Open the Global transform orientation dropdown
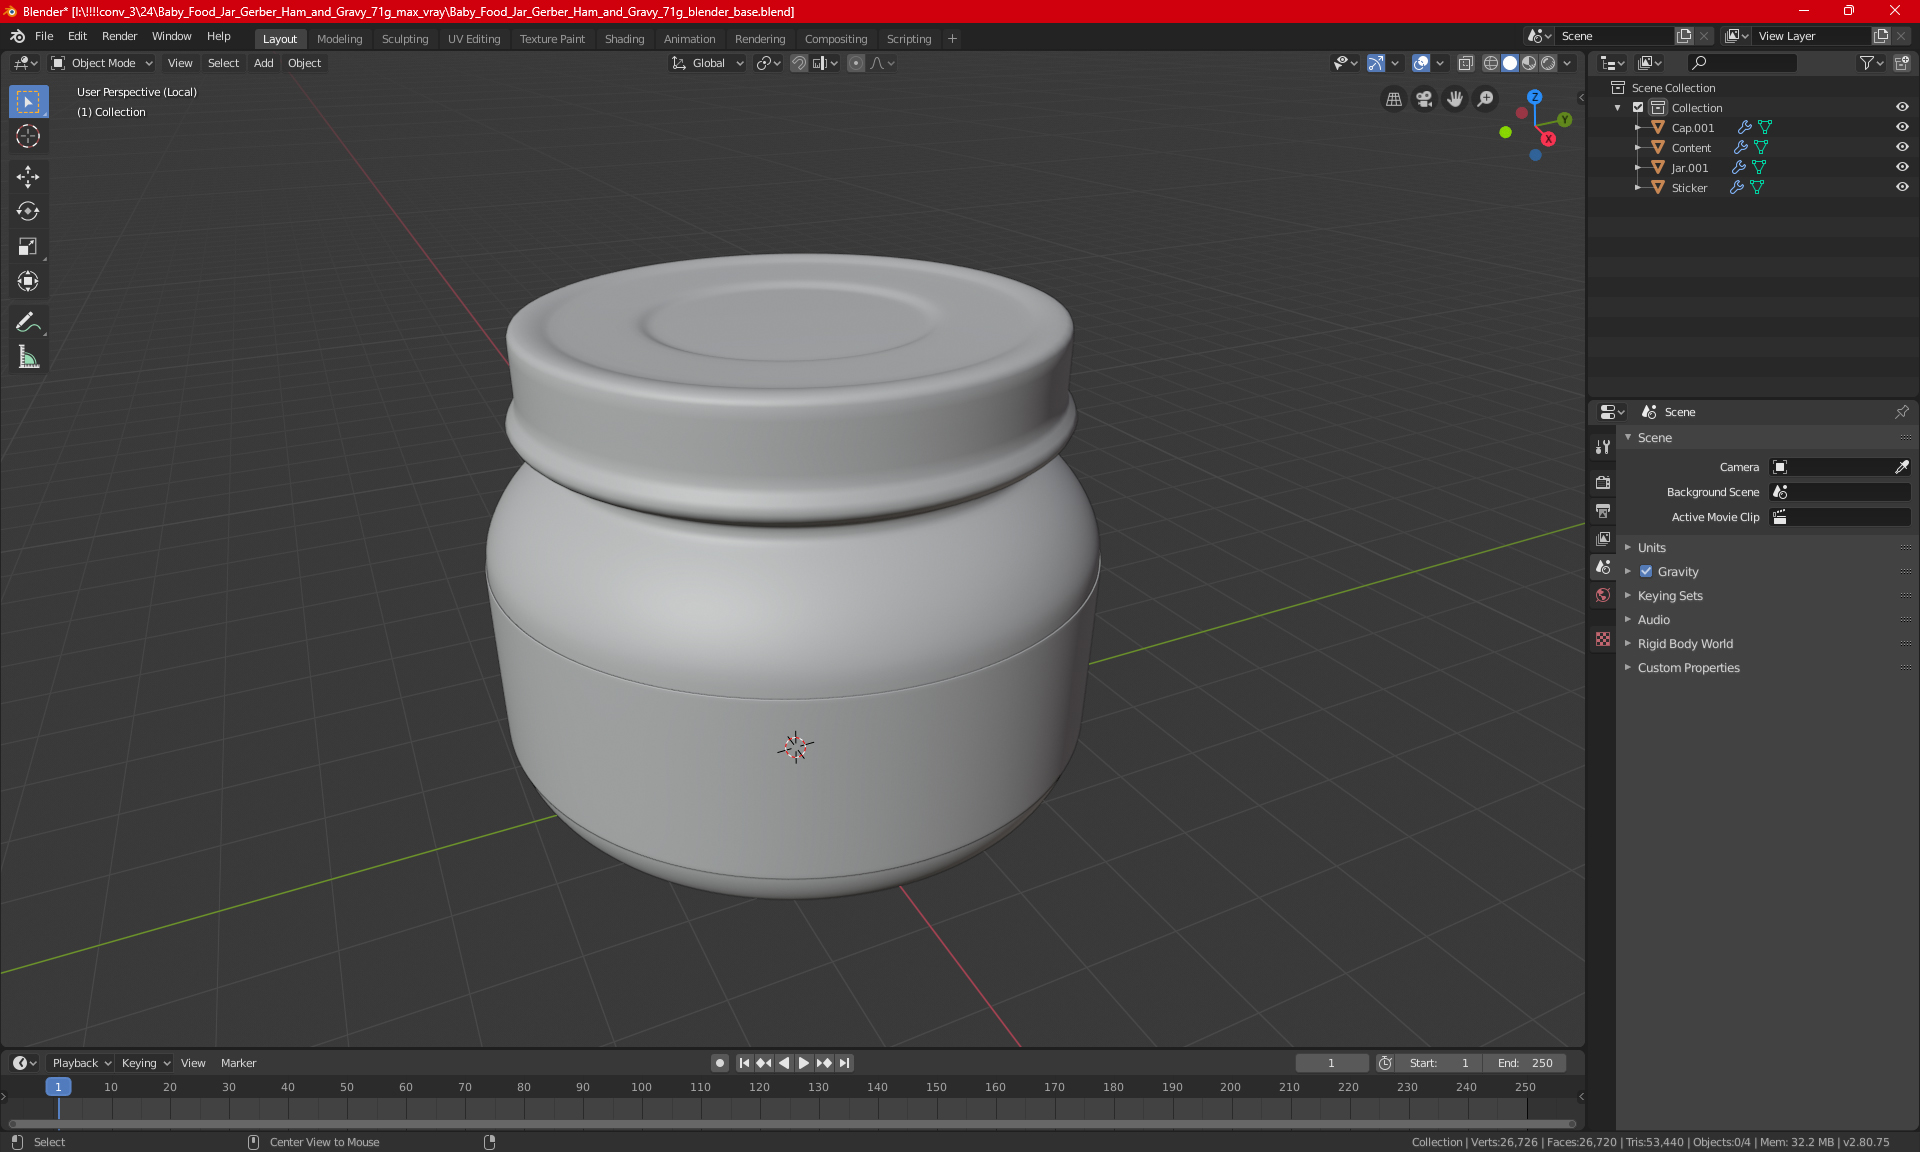This screenshot has height=1152, width=1920. coord(708,63)
